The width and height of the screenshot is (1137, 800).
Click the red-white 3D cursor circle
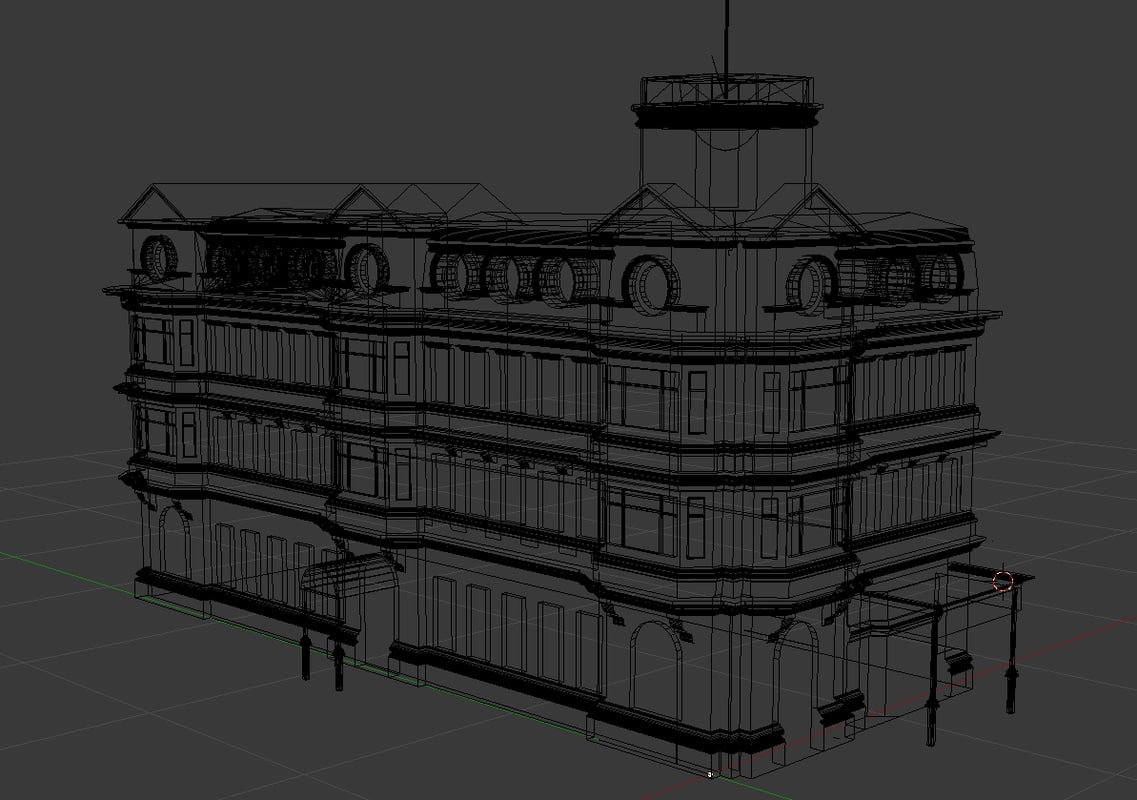click(1003, 581)
